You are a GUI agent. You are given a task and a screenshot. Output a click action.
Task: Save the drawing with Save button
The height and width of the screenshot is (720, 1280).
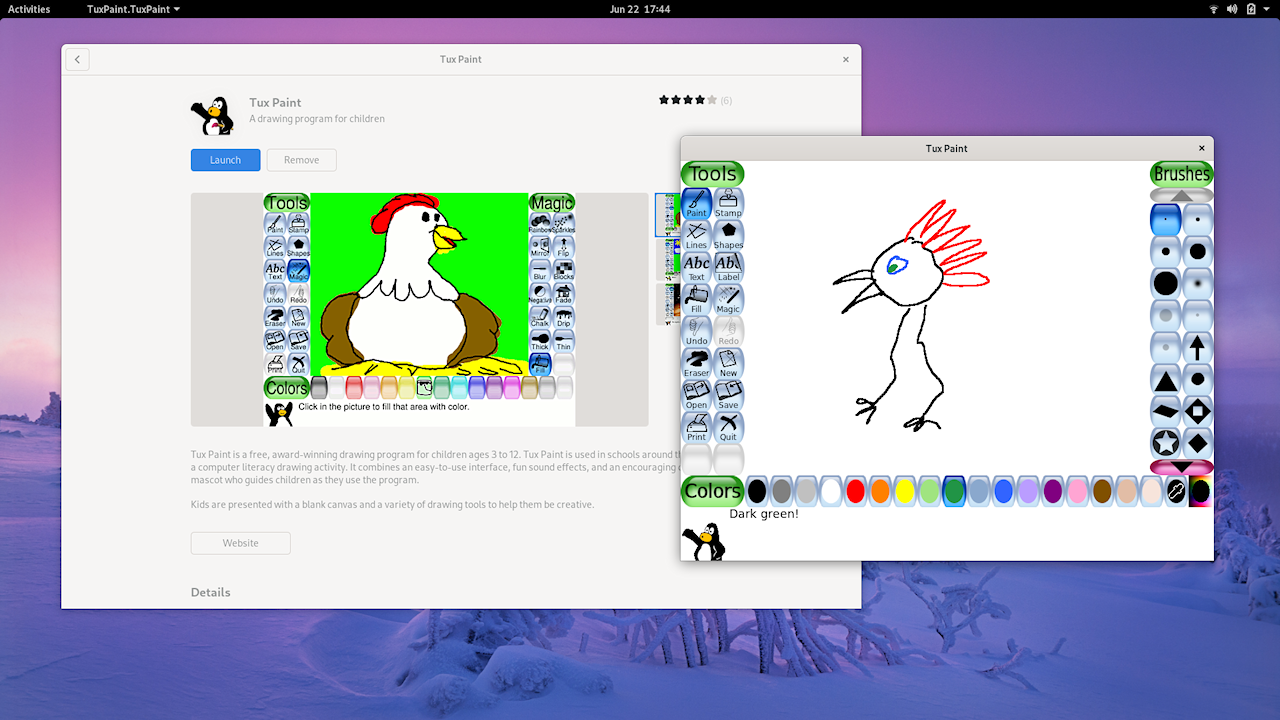pyautogui.click(x=728, y=395)
